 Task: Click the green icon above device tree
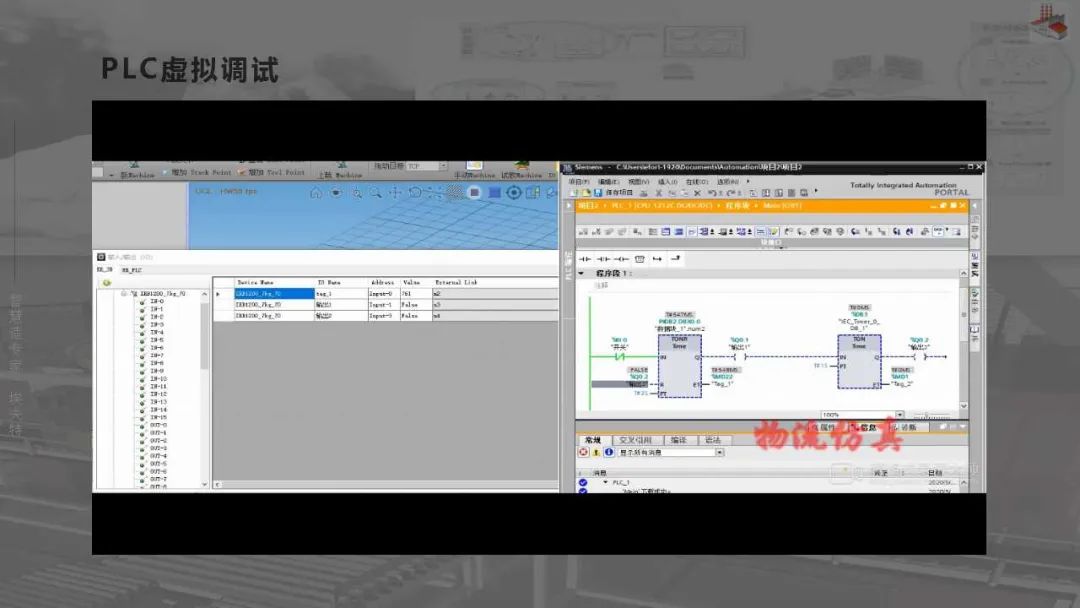107,283
